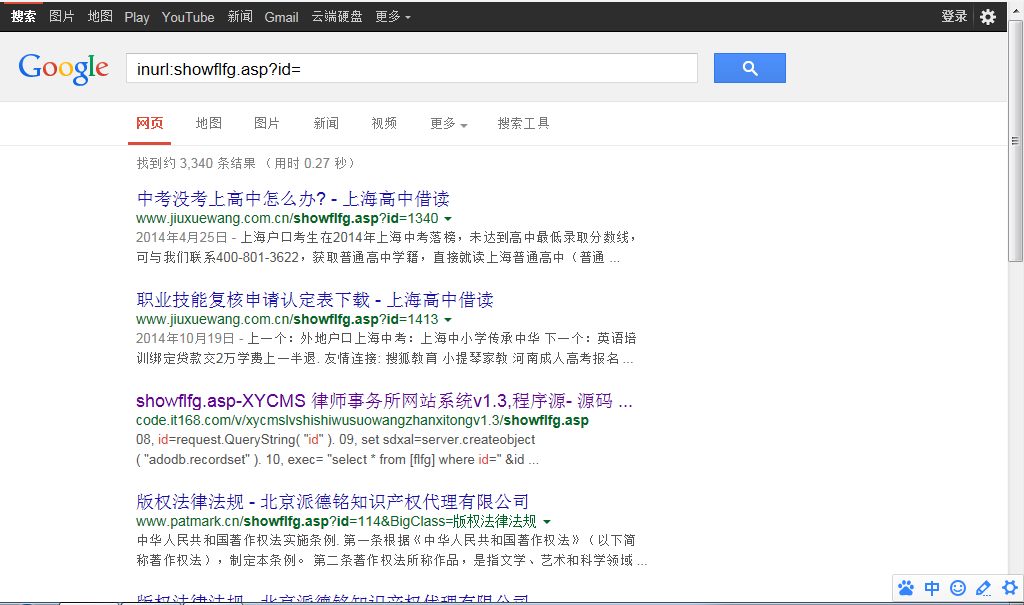Go to the Google logo homepage

[63, 69]
